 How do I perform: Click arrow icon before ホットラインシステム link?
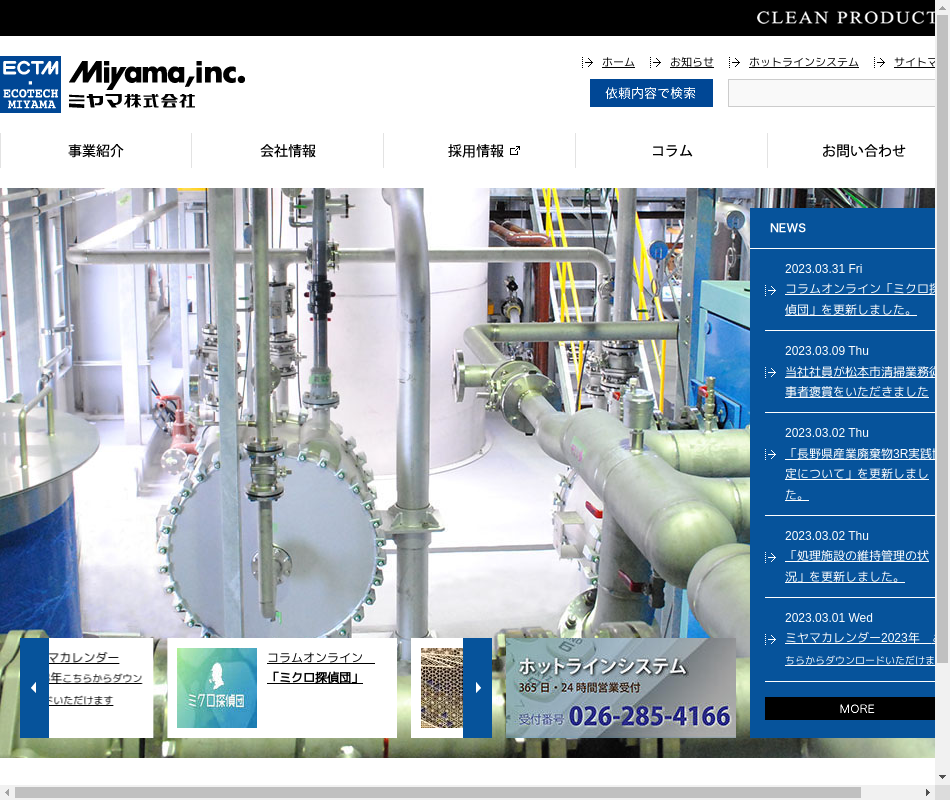pyautogui.click(x=735, y=62)
